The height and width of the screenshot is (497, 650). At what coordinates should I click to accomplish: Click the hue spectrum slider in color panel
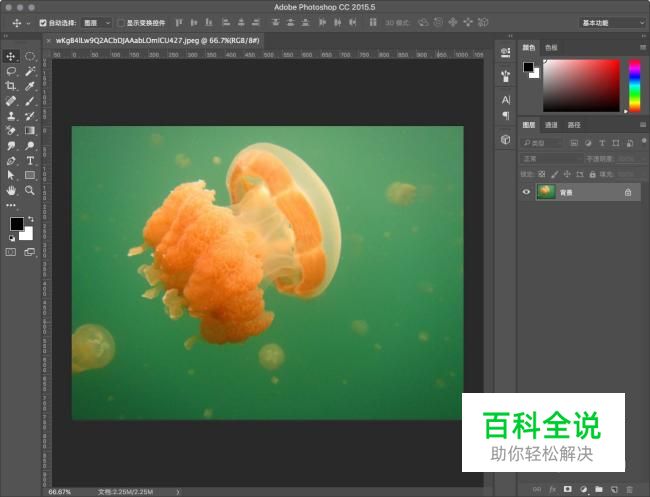point(634,85)
